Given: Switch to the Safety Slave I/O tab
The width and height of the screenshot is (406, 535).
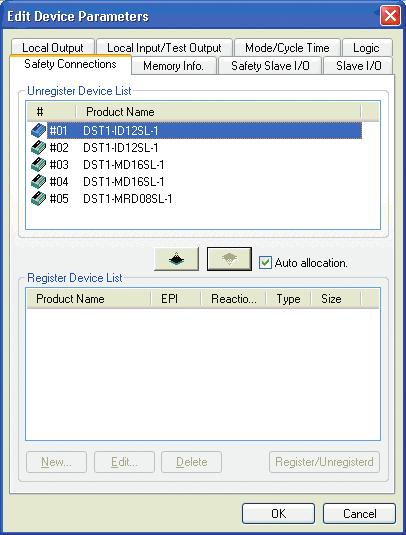Looking at the screenshot, I should [270, 66].
